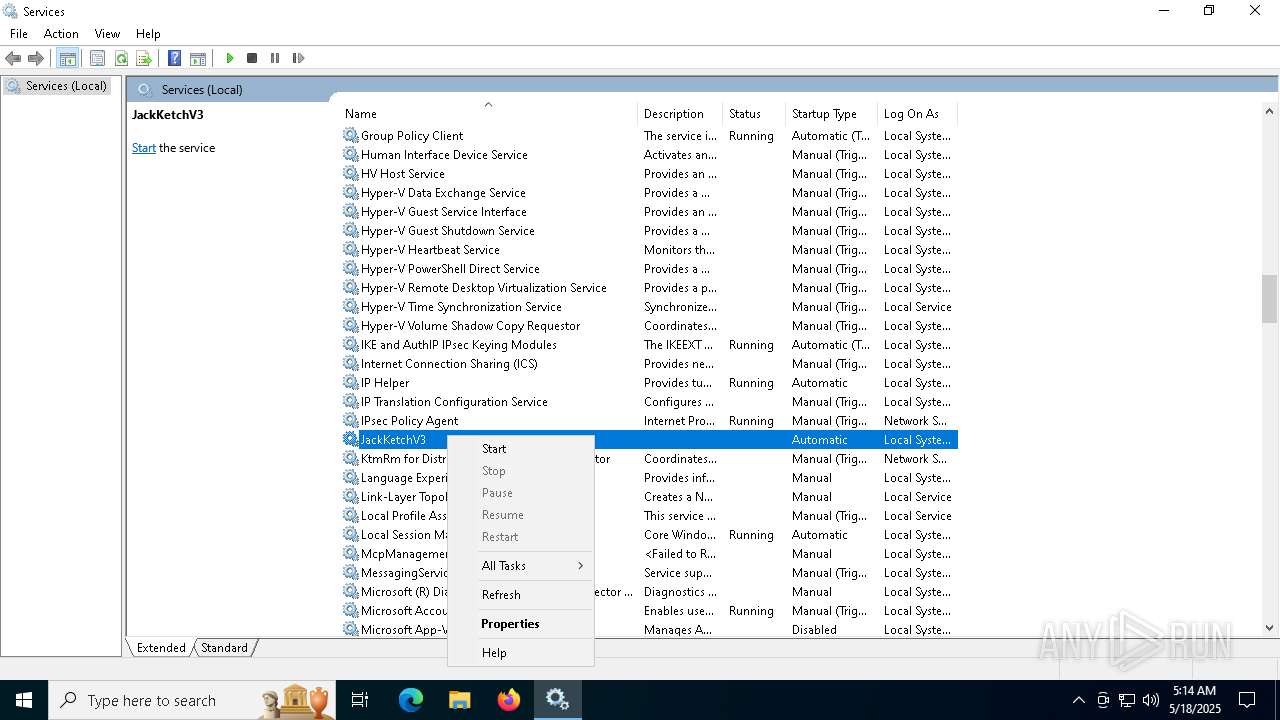The image size is (1280, 720).
Task: Open the File menu
Action: point(19,33)
